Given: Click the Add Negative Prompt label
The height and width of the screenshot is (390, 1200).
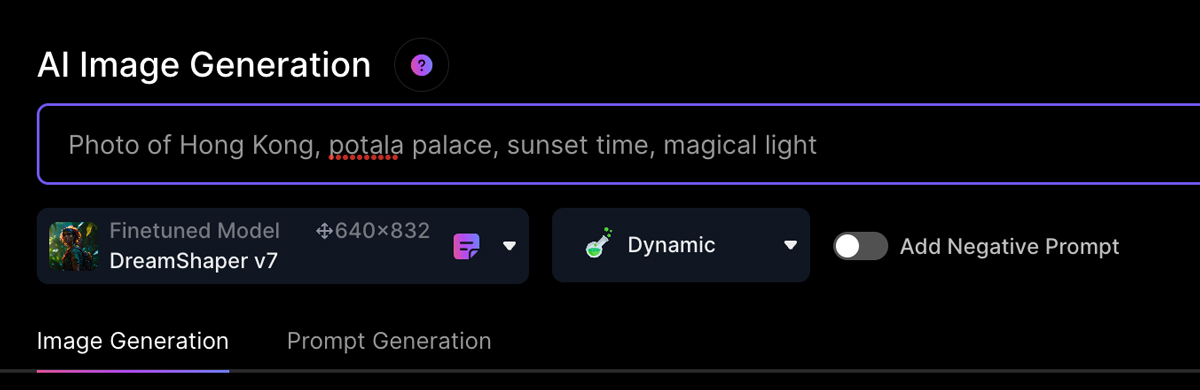Looking at the screenshot, I should 1009,246.
